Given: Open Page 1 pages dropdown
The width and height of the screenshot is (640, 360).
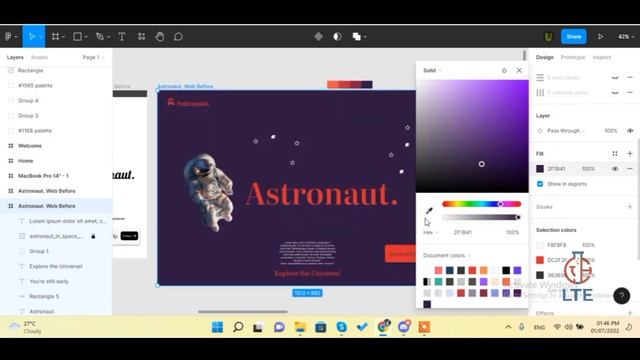Looking at the screenshot, I should (x=93, y=57).
